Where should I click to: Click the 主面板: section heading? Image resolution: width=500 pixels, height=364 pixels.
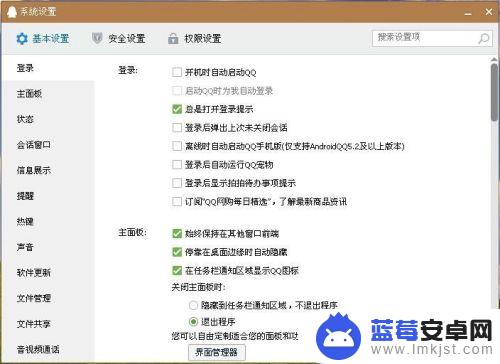click(132, 232)
